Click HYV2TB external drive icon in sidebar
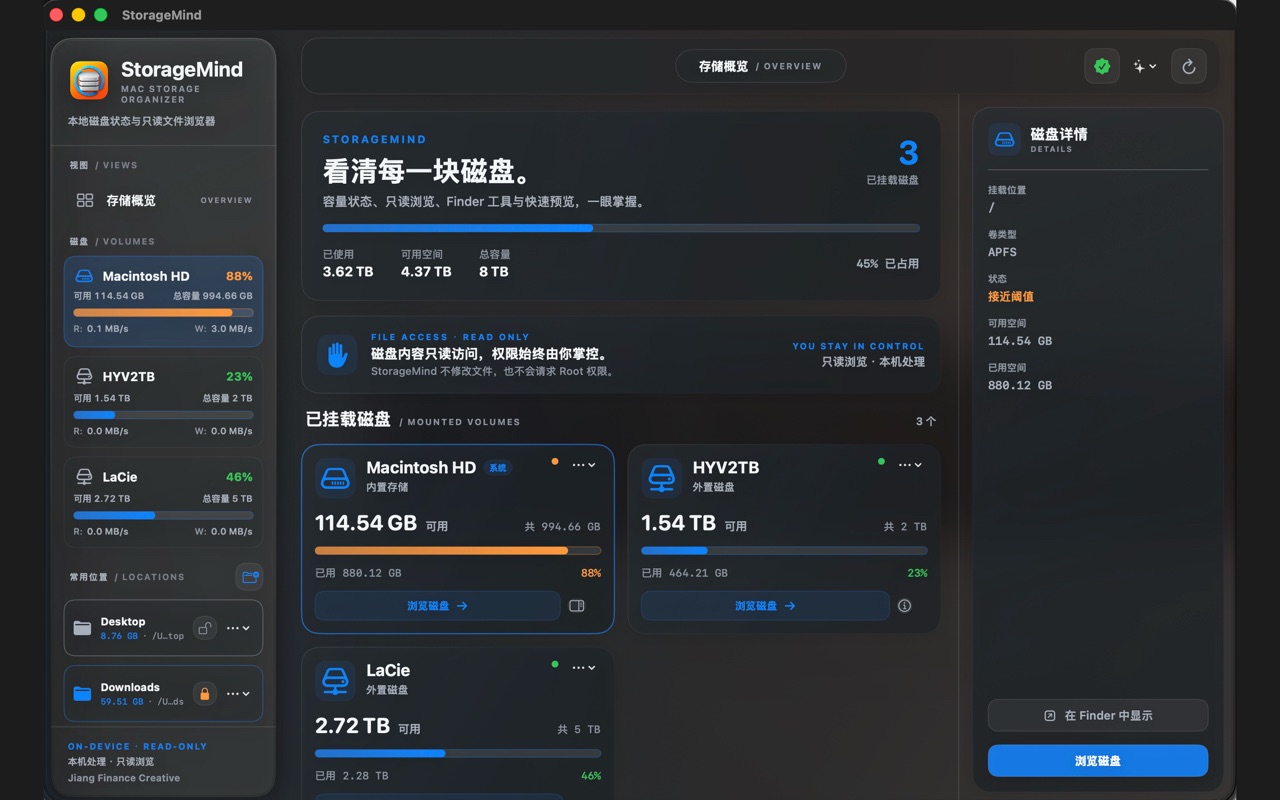 (x=84, y=377)
